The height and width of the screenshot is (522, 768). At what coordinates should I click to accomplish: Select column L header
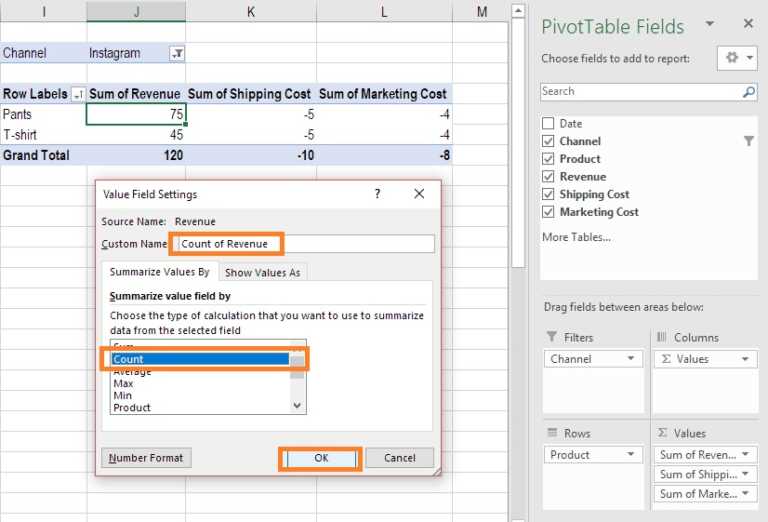click(384, 11)
